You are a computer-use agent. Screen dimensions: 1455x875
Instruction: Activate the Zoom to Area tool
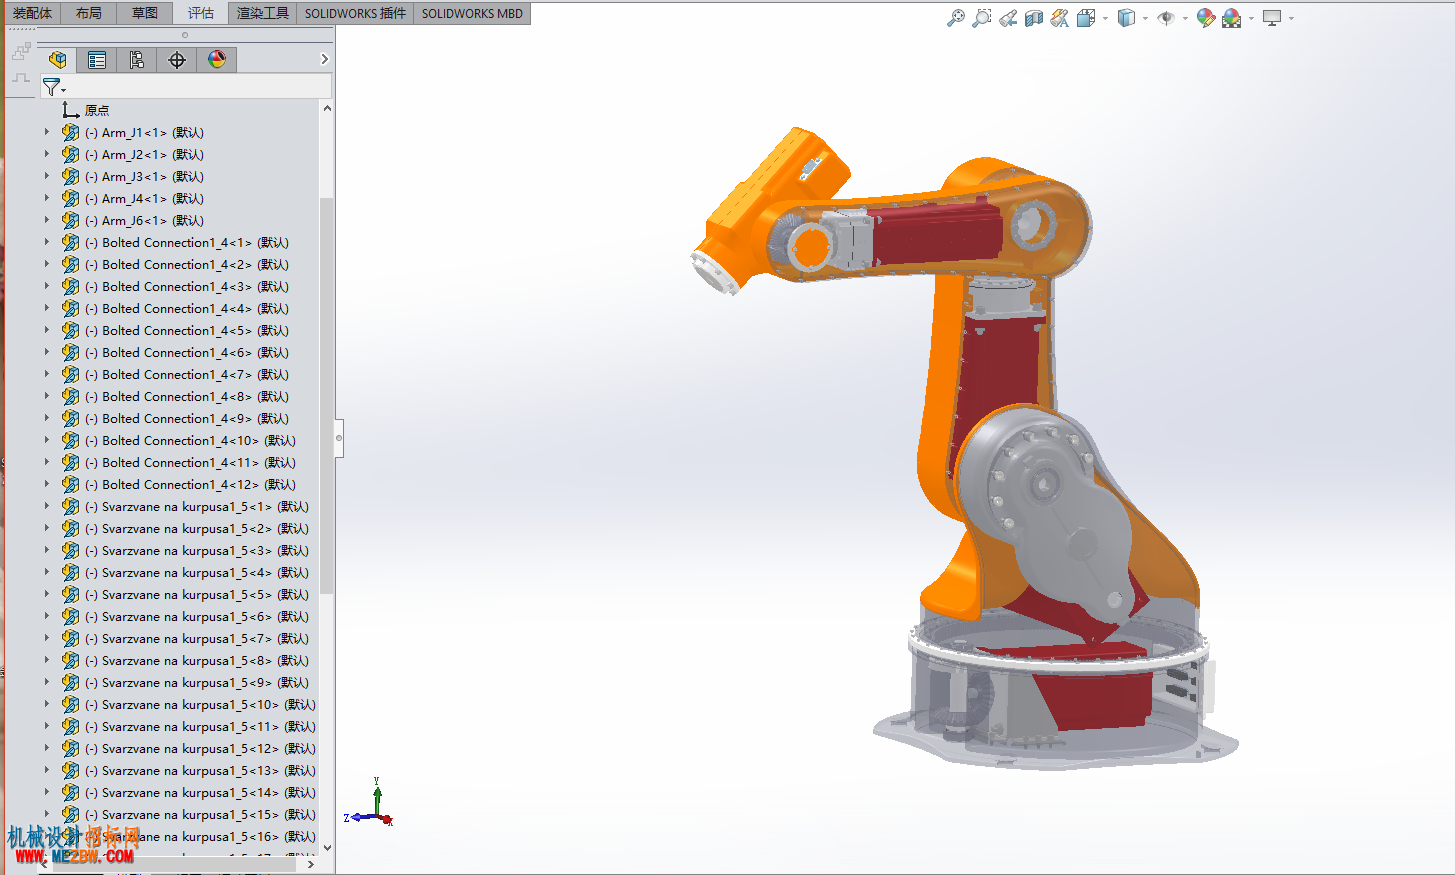[982, 17]
